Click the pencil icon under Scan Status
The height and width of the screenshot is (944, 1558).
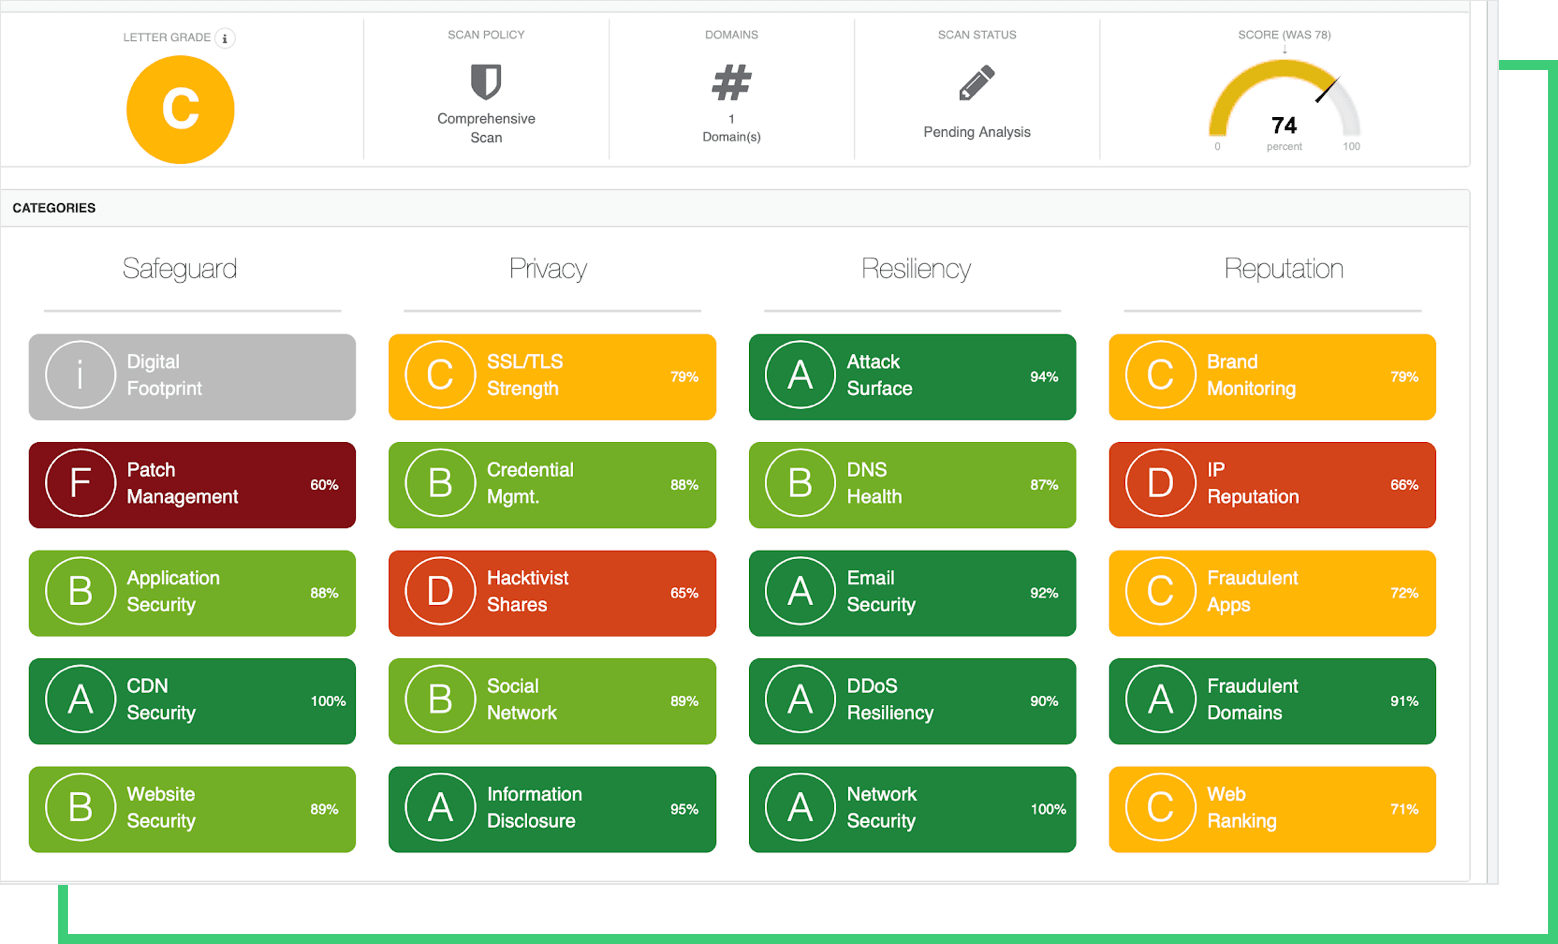tap(976, 84)
